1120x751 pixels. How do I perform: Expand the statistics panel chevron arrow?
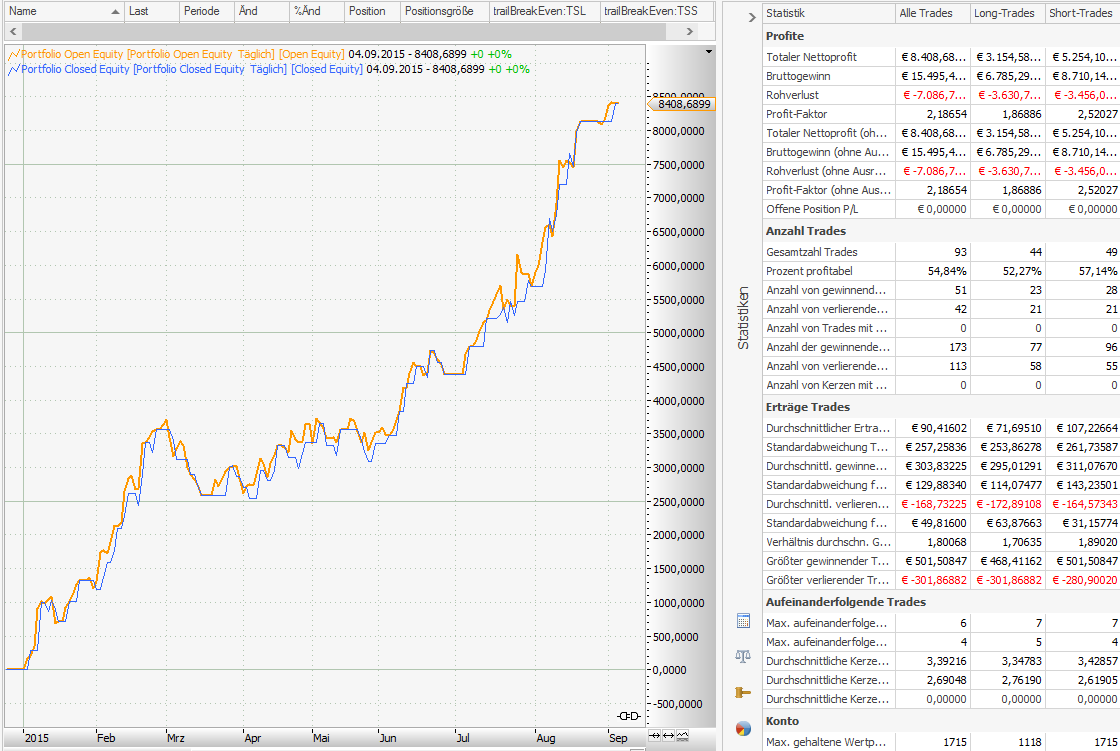pos(752,17)
